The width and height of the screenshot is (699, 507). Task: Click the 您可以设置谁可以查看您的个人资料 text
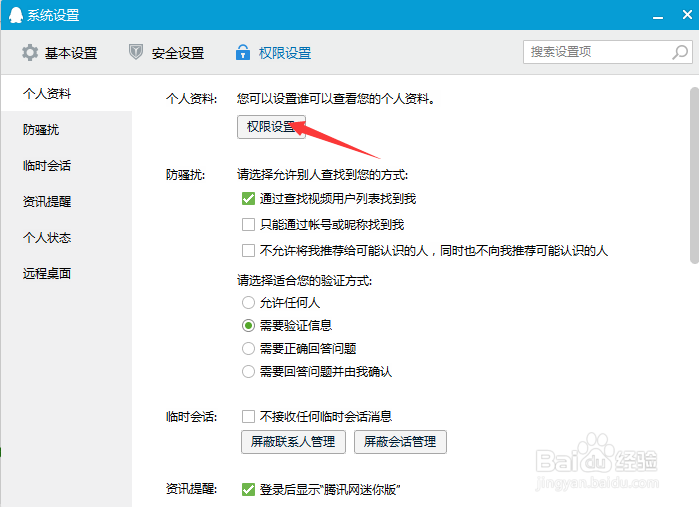336,99
